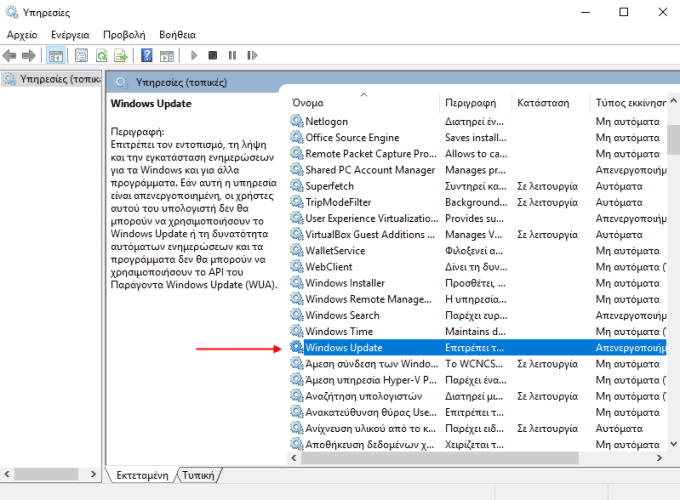Screen dimensions: 680x500
Task: Click the gear icon beside TripModeFilter
Action: click(297, 202)
